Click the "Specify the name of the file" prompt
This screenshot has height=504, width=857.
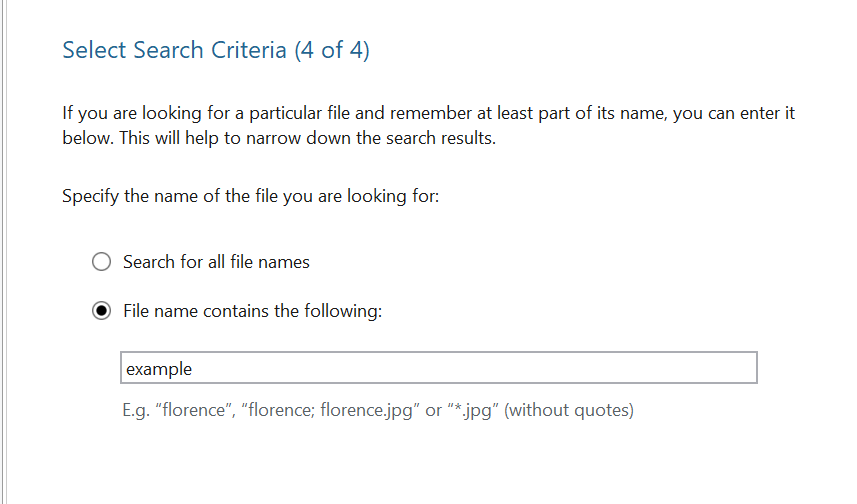click(250, 196)
